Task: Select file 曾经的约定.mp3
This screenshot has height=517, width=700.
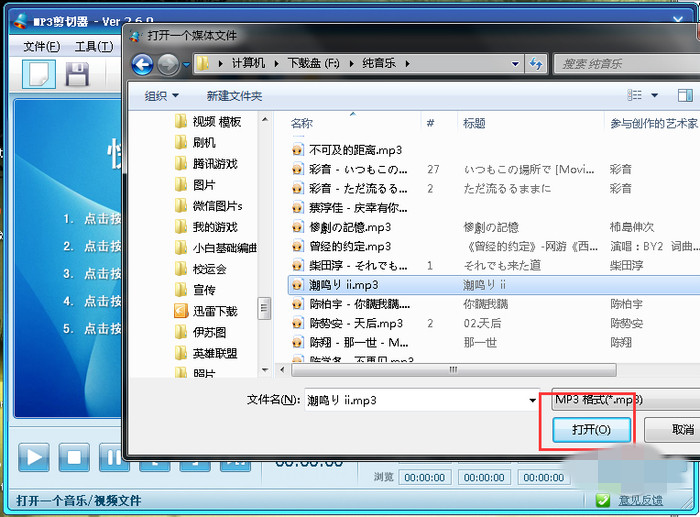Action: pos(342,246)
